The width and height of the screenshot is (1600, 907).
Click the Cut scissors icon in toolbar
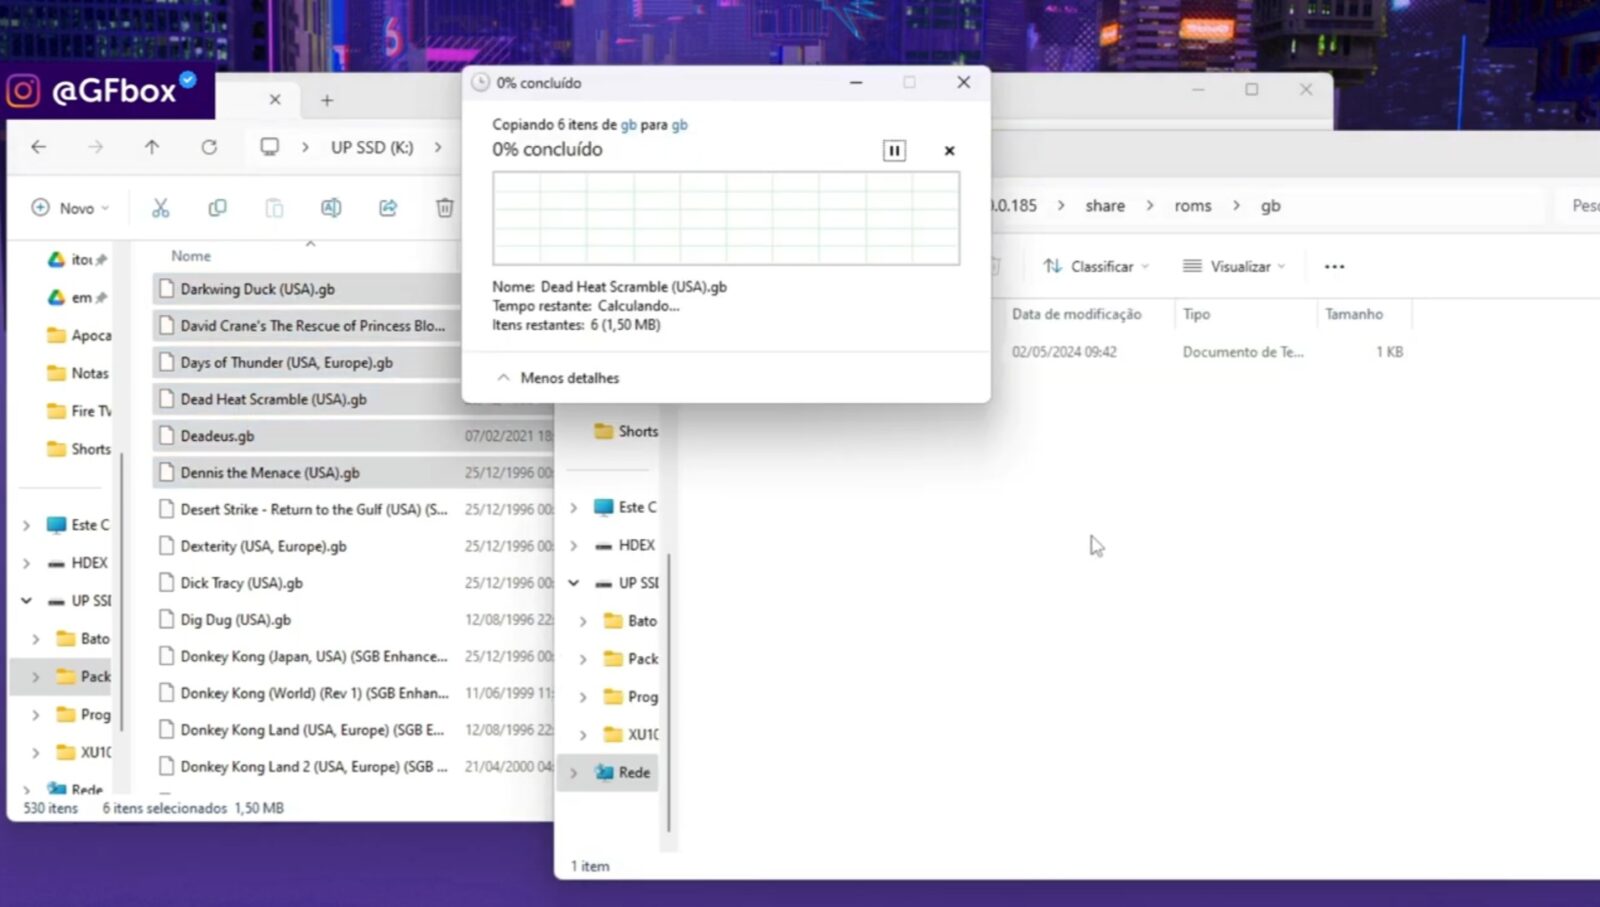pyautogui.click(x=160, y=208)
